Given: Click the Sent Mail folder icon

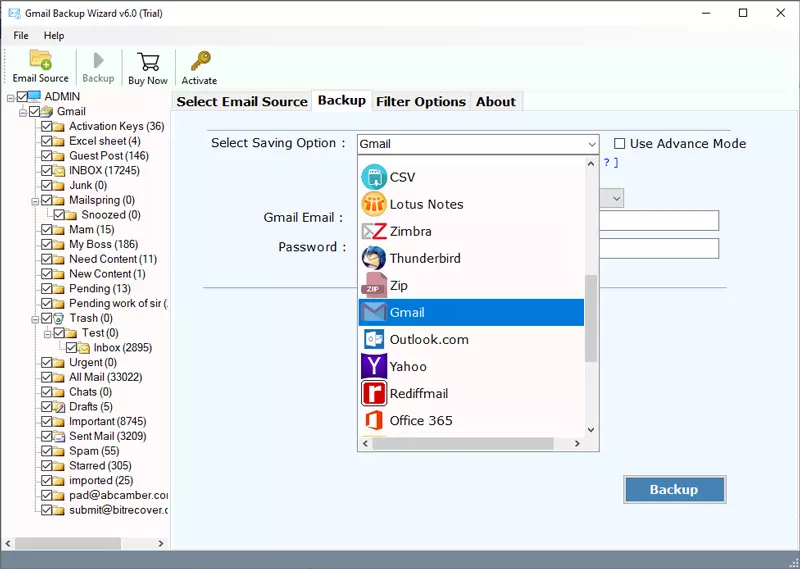Looking at the screenshot, I should click(59, 436).
